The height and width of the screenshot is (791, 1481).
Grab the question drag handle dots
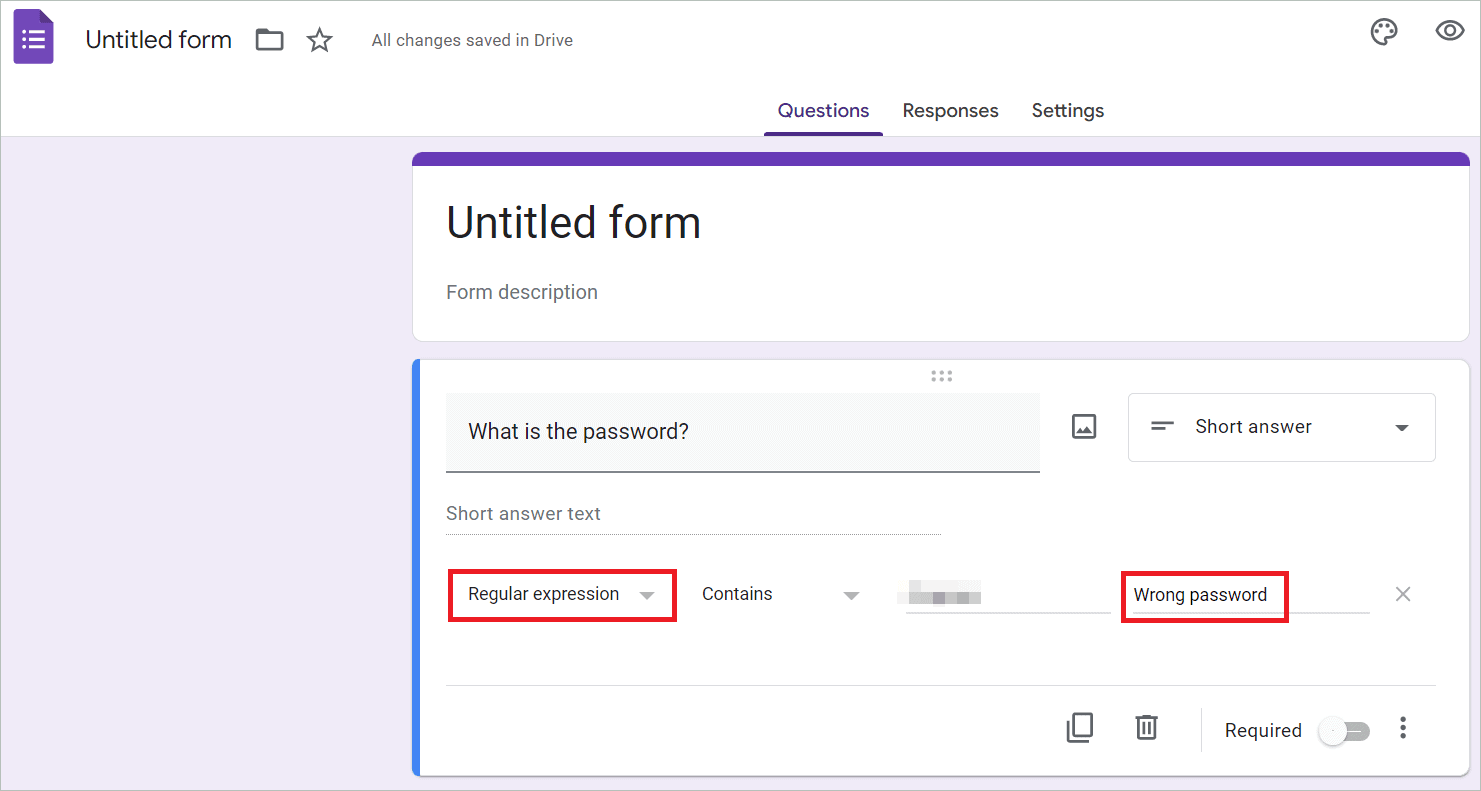(941, 375)
